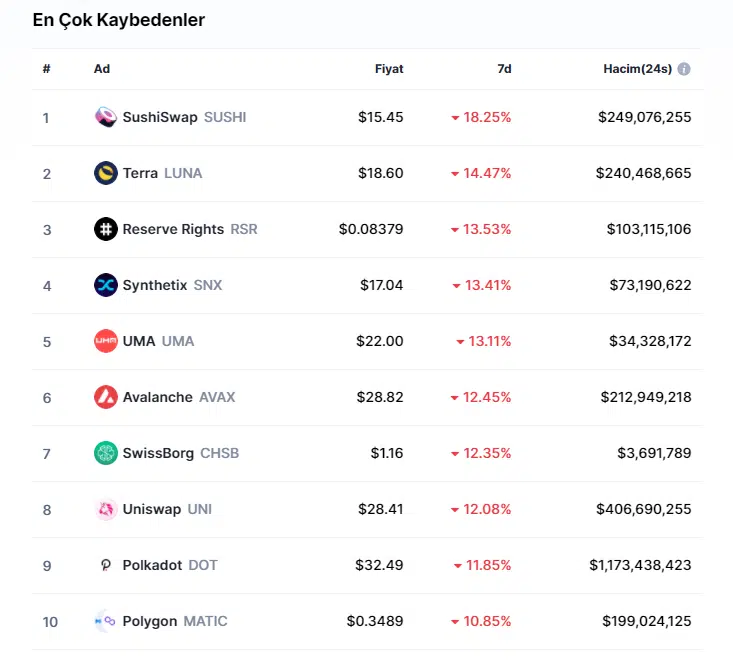
Task: Click the Uniswap unicorn logo icon
Action: pyautogui.click(x=105, y=509)
